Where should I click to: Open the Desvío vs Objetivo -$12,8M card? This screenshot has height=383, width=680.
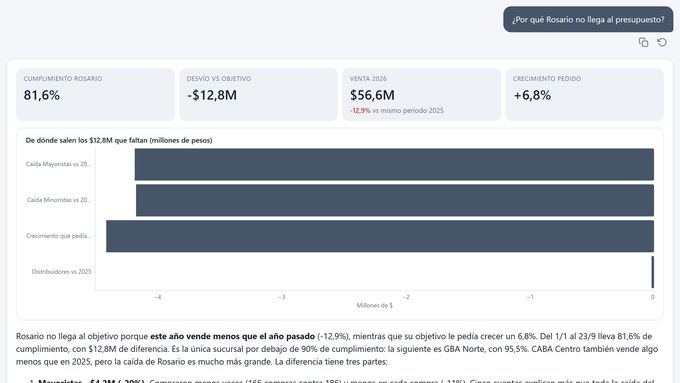(258, 95)
